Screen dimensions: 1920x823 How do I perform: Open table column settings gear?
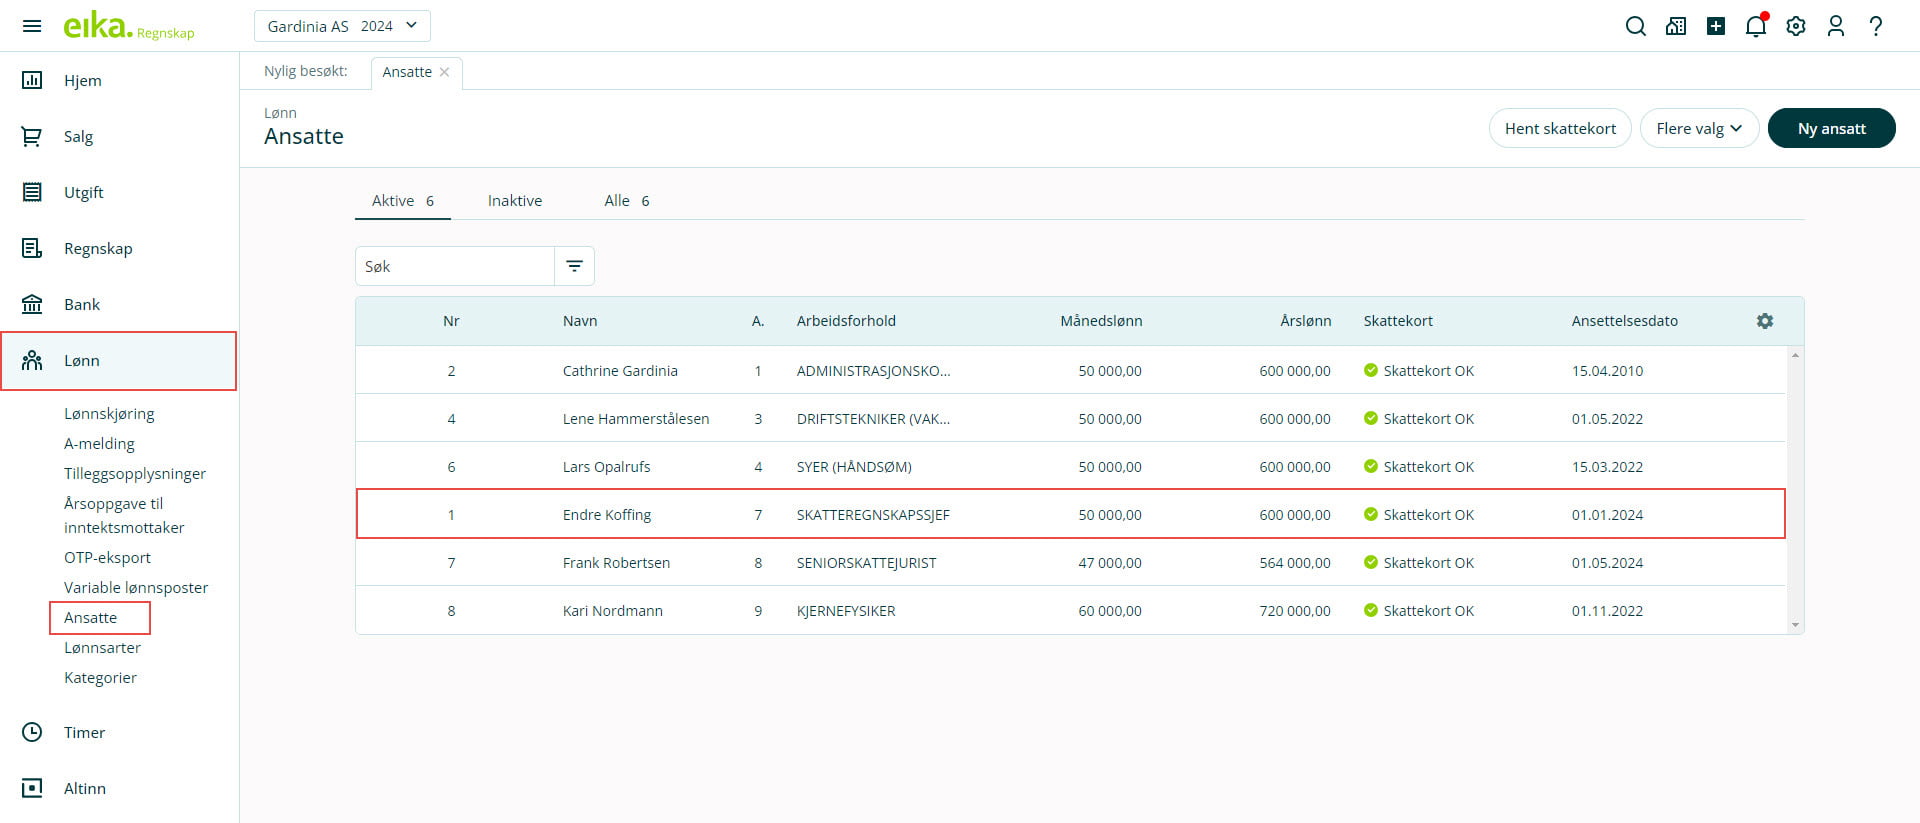1765,321
